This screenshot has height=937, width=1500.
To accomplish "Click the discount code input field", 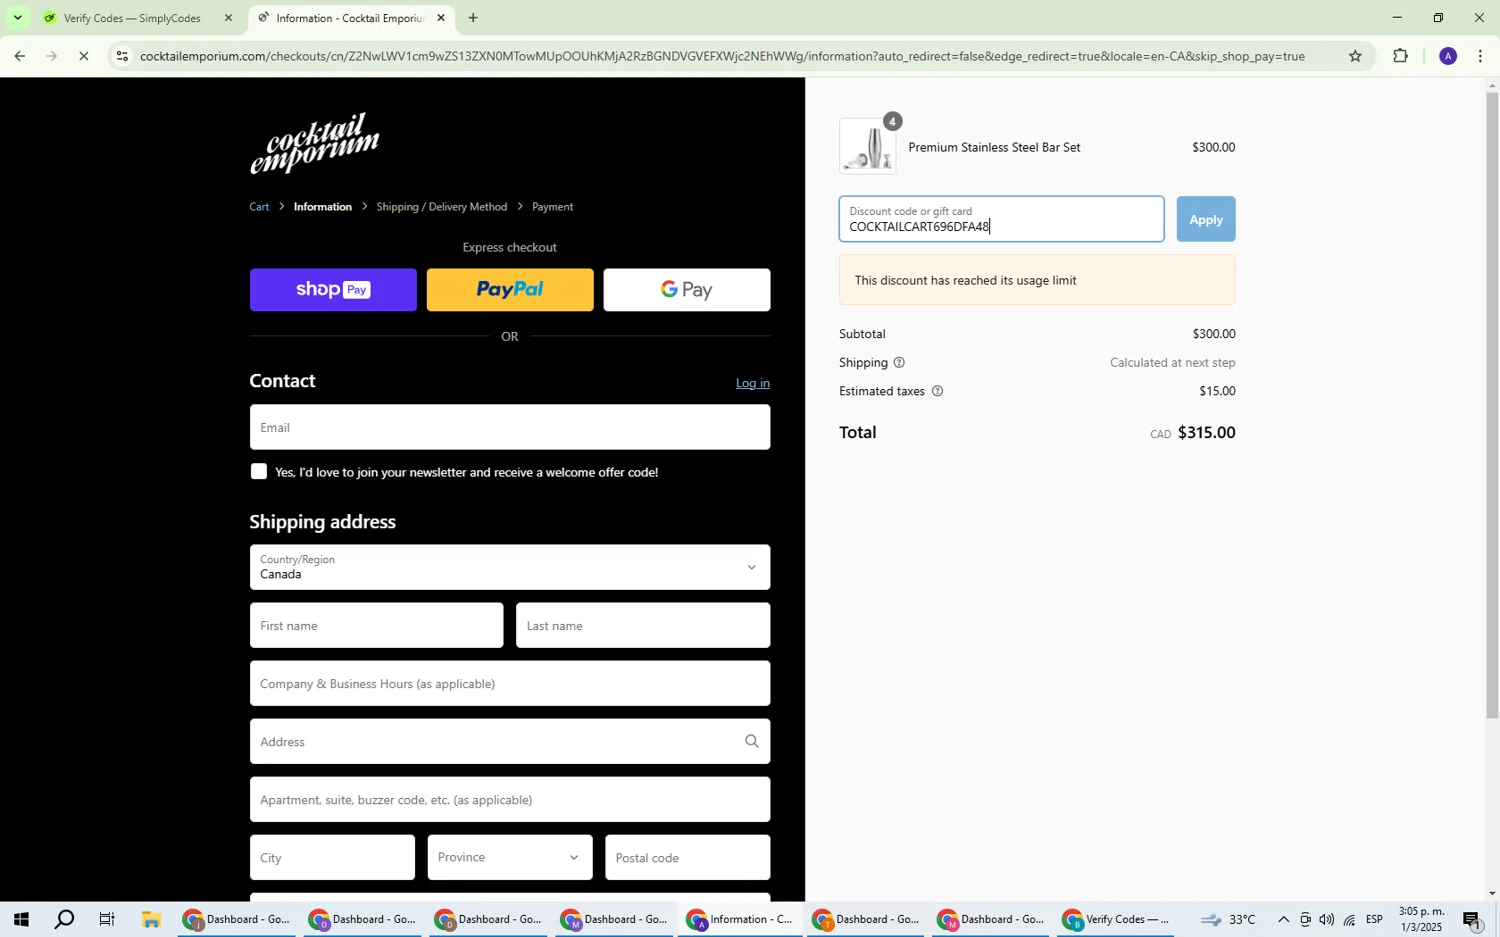I will coord(1002,219).
